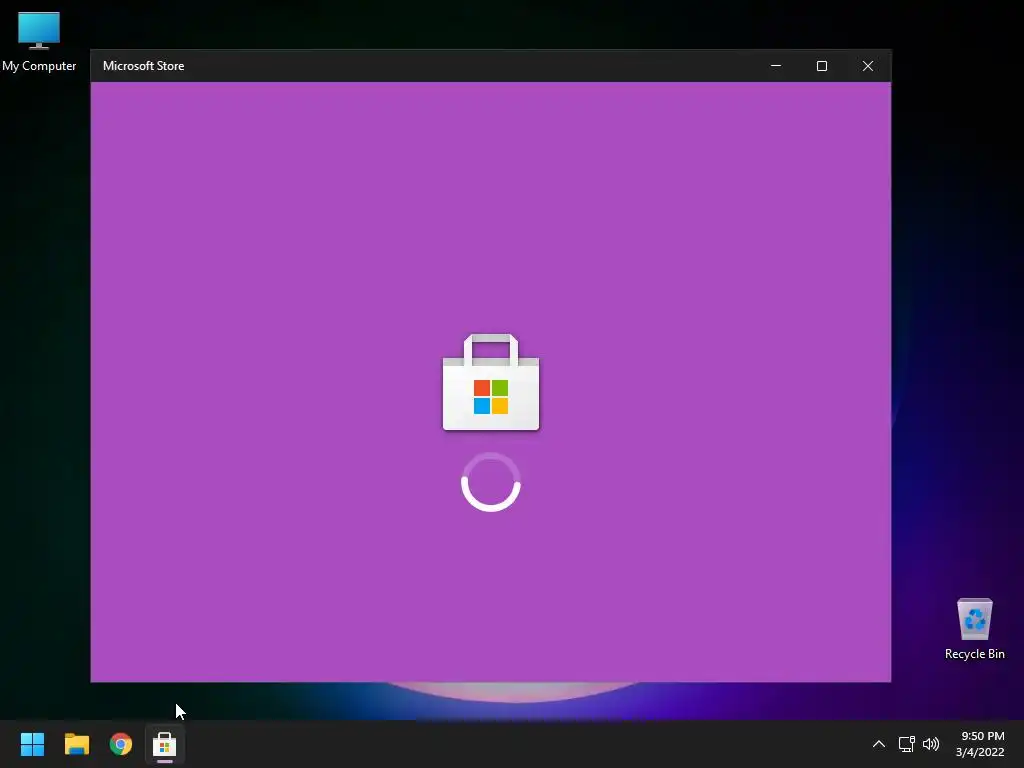Viewport: 1024px width, 768px height.
Task: Open Google Chrome from the taskbar
Action: [x=121, y=744]
